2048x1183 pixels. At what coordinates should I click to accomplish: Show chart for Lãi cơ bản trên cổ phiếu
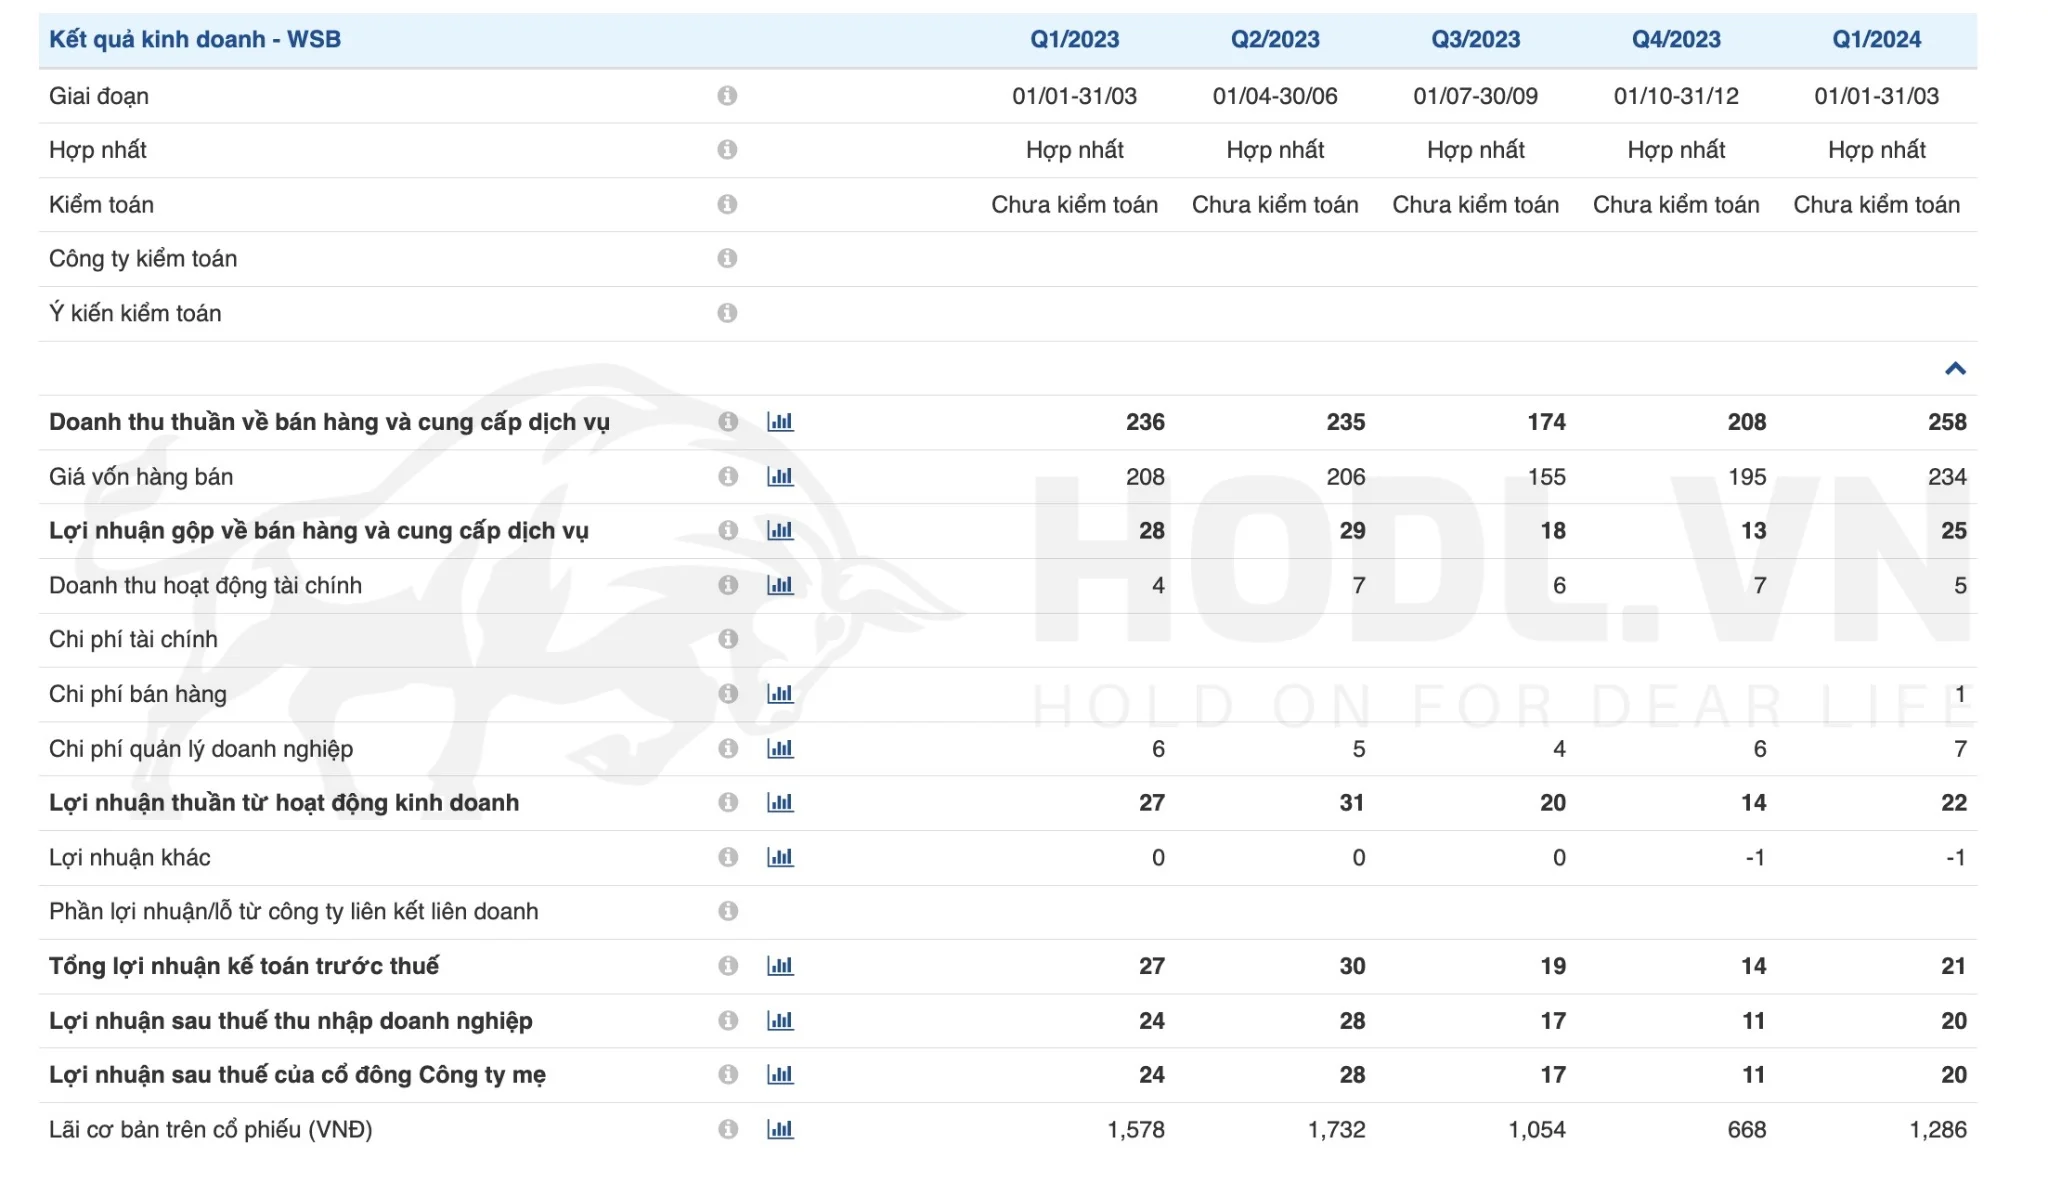coord(780,1129)
